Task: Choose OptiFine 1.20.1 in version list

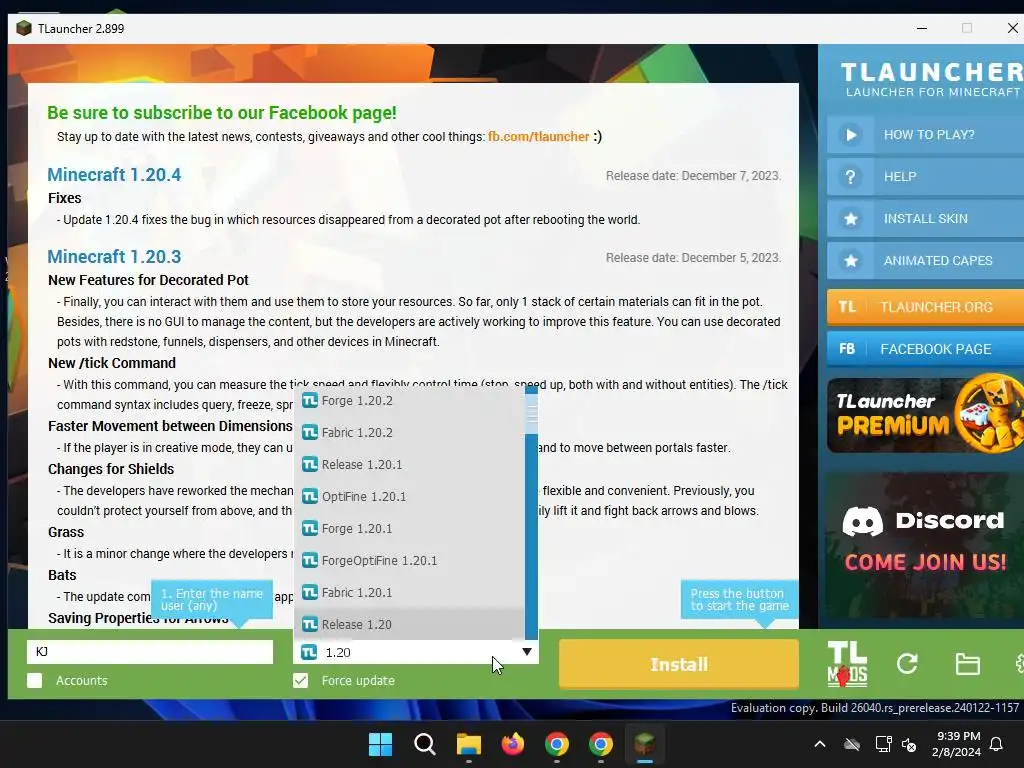Action: [409, 496]
